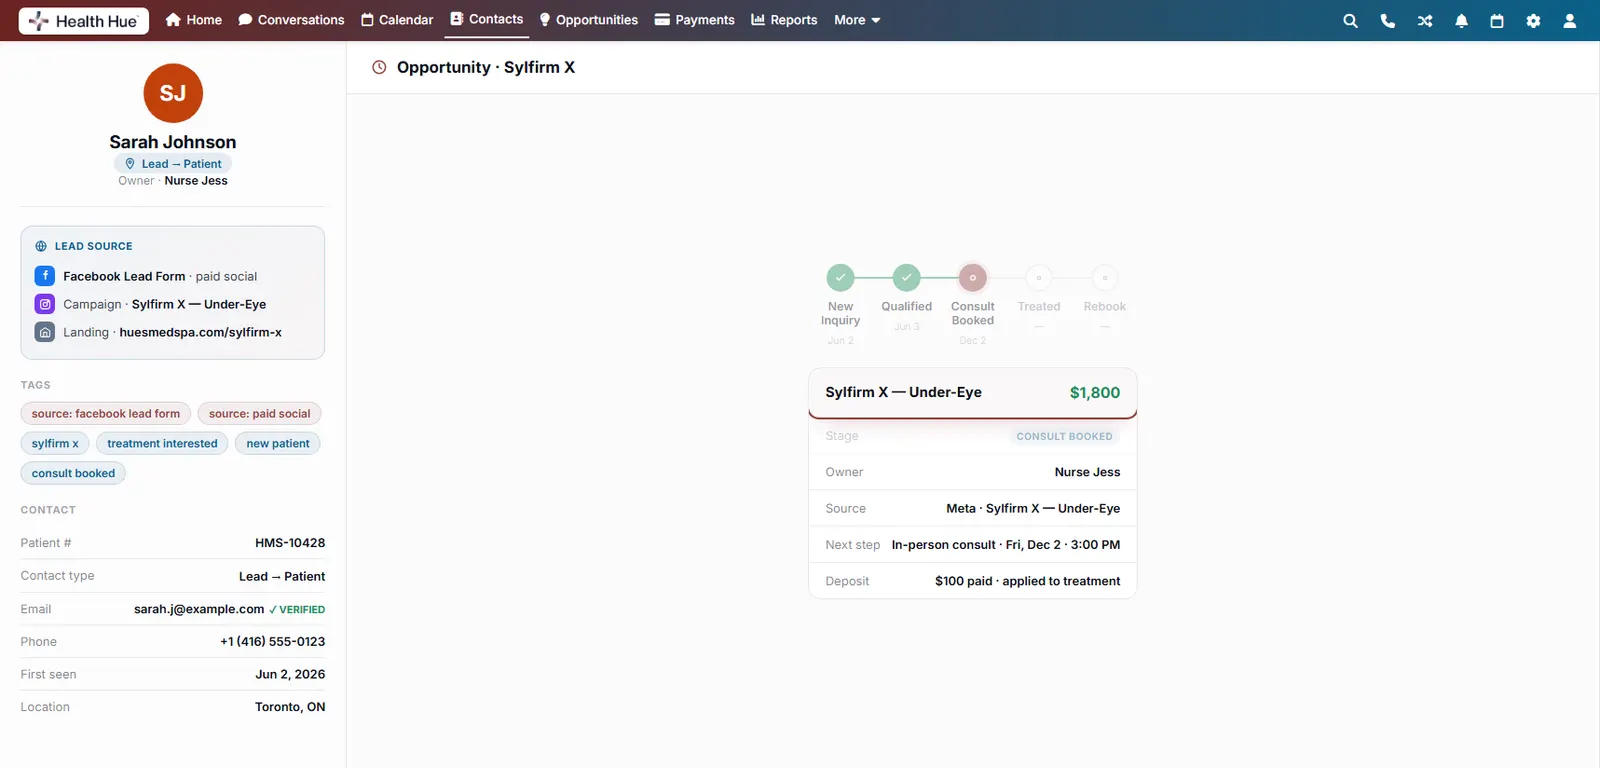Click the landing page house icon
1600x768 pixels.
pos(45,332)
